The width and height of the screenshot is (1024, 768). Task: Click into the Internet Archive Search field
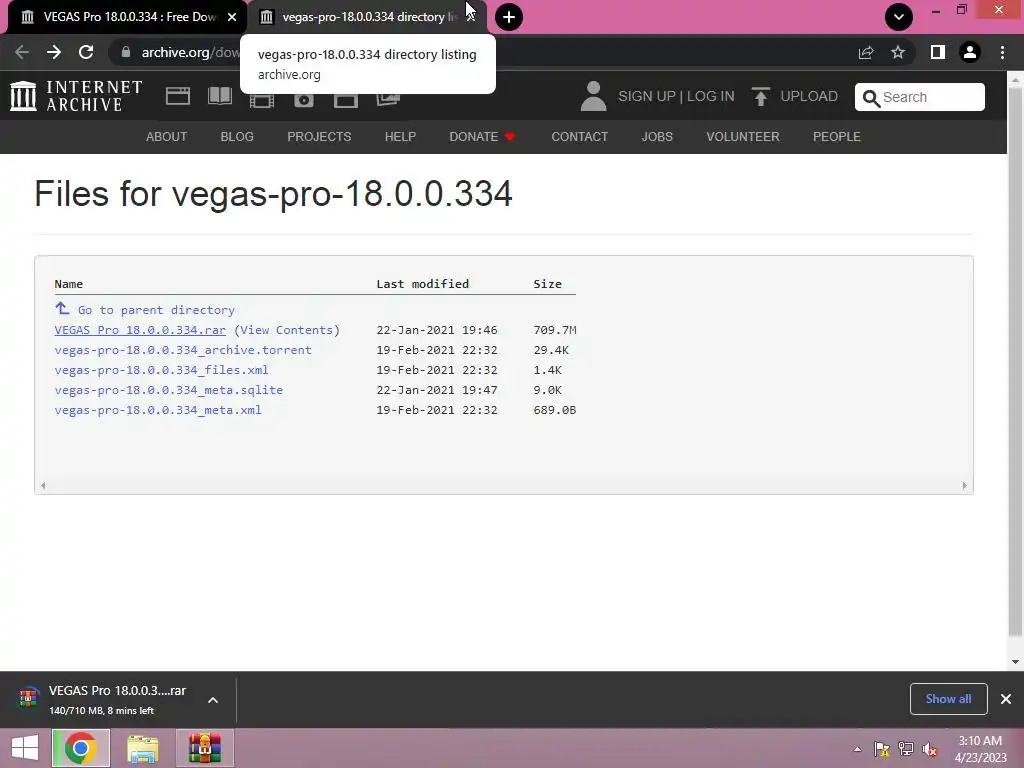[920, 97]
